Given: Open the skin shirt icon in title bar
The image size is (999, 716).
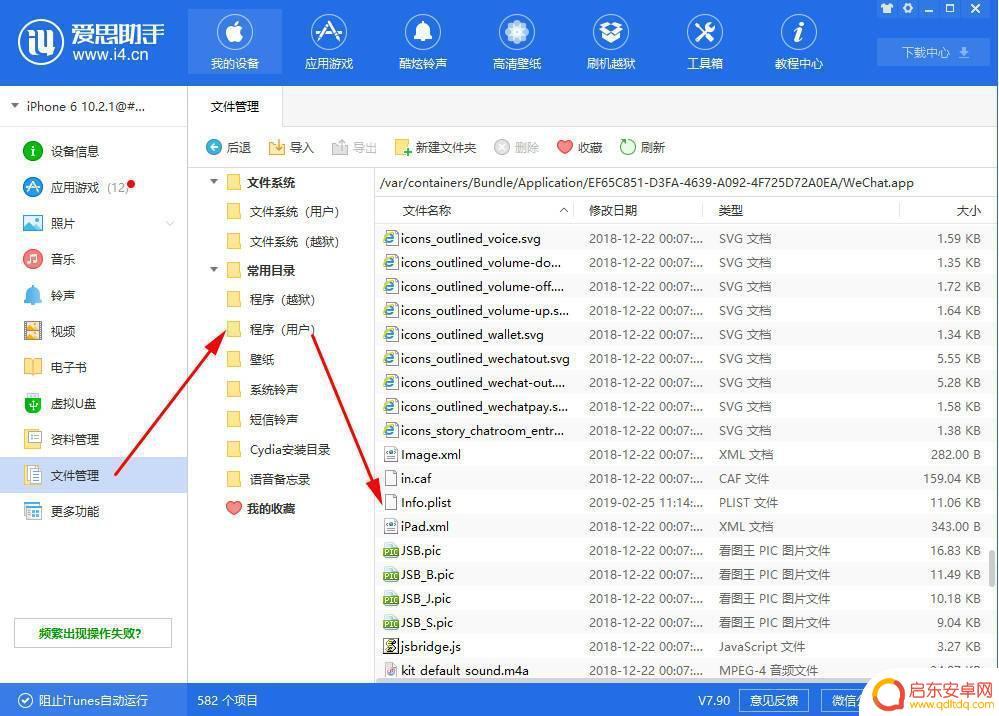Looking at the screenshot, I should point(887,8).
